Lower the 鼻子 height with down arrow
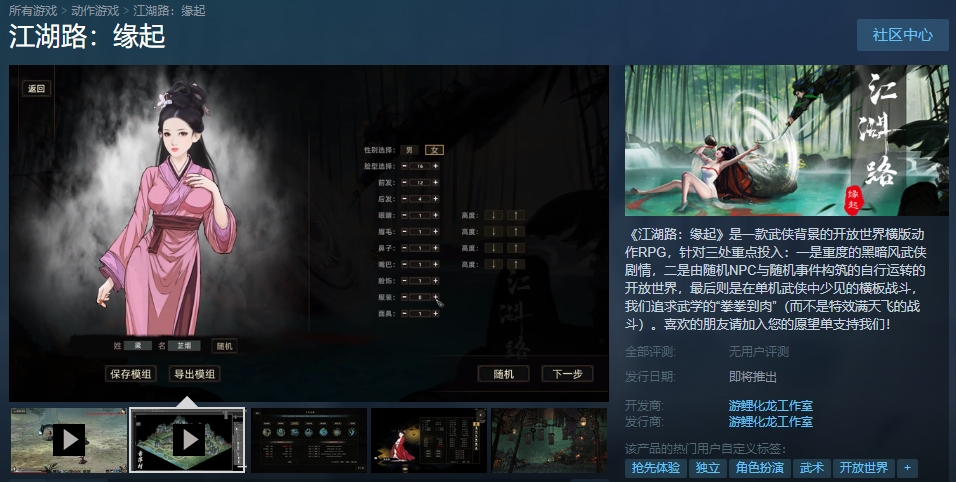 coord(494,248)
